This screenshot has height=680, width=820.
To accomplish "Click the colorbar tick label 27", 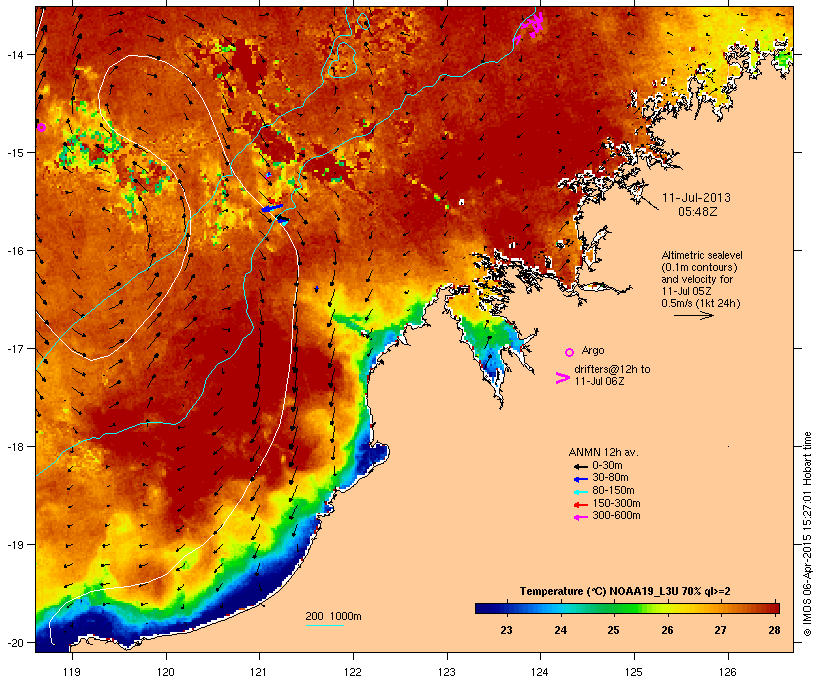I will [720, 630].
